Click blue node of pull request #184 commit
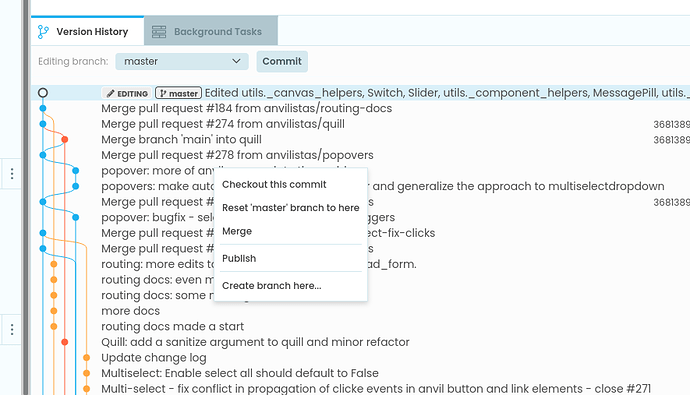This screenshot has width=690, height=395. pos(43,108)
